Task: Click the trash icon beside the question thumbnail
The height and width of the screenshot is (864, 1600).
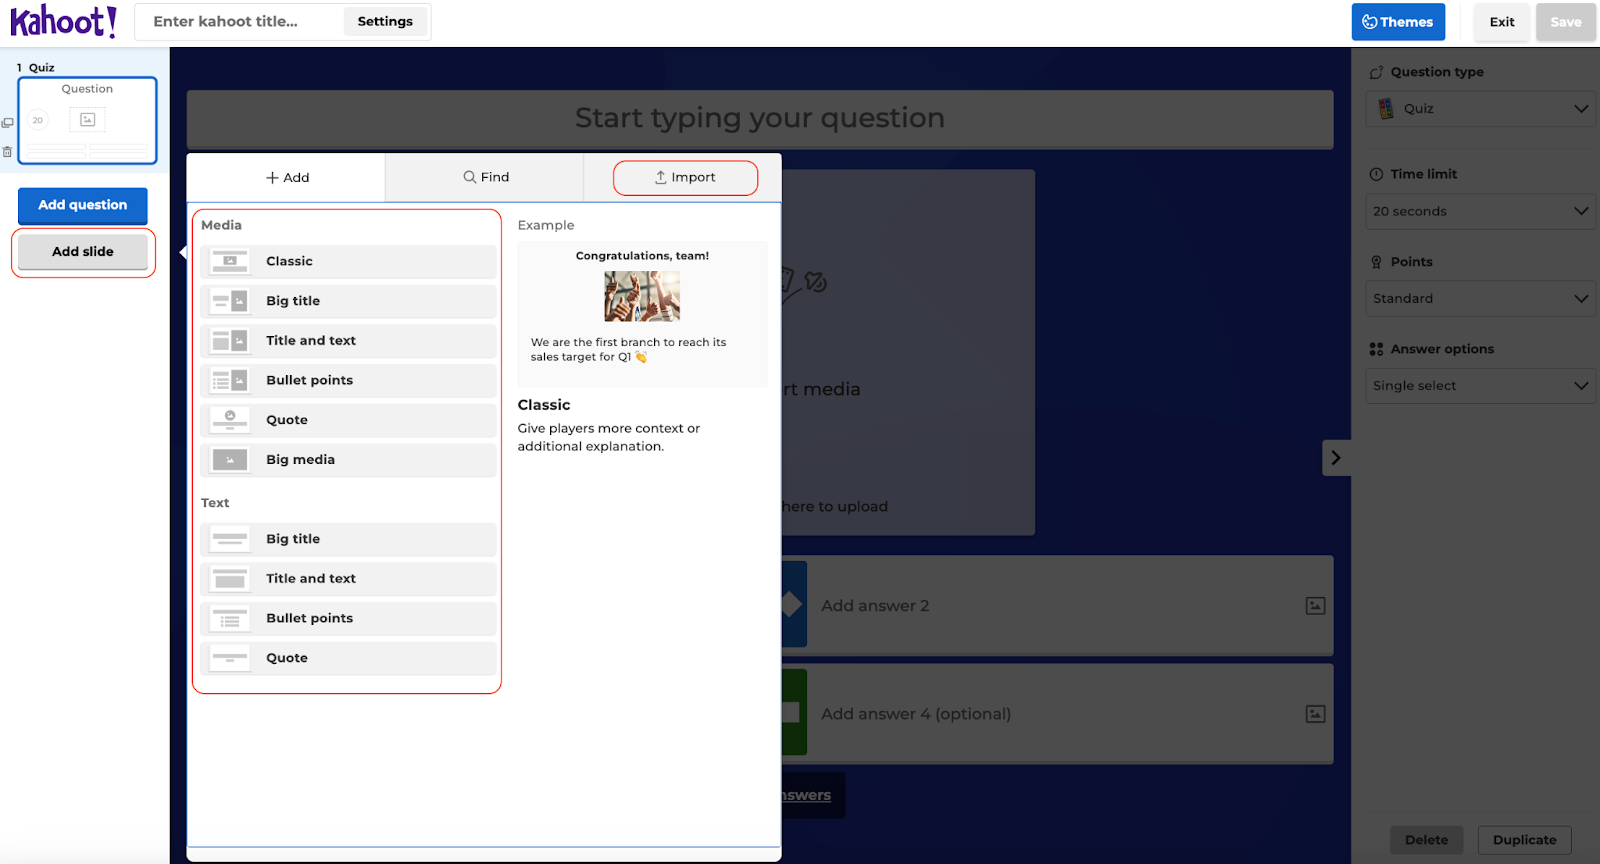Action: [8, 152]
